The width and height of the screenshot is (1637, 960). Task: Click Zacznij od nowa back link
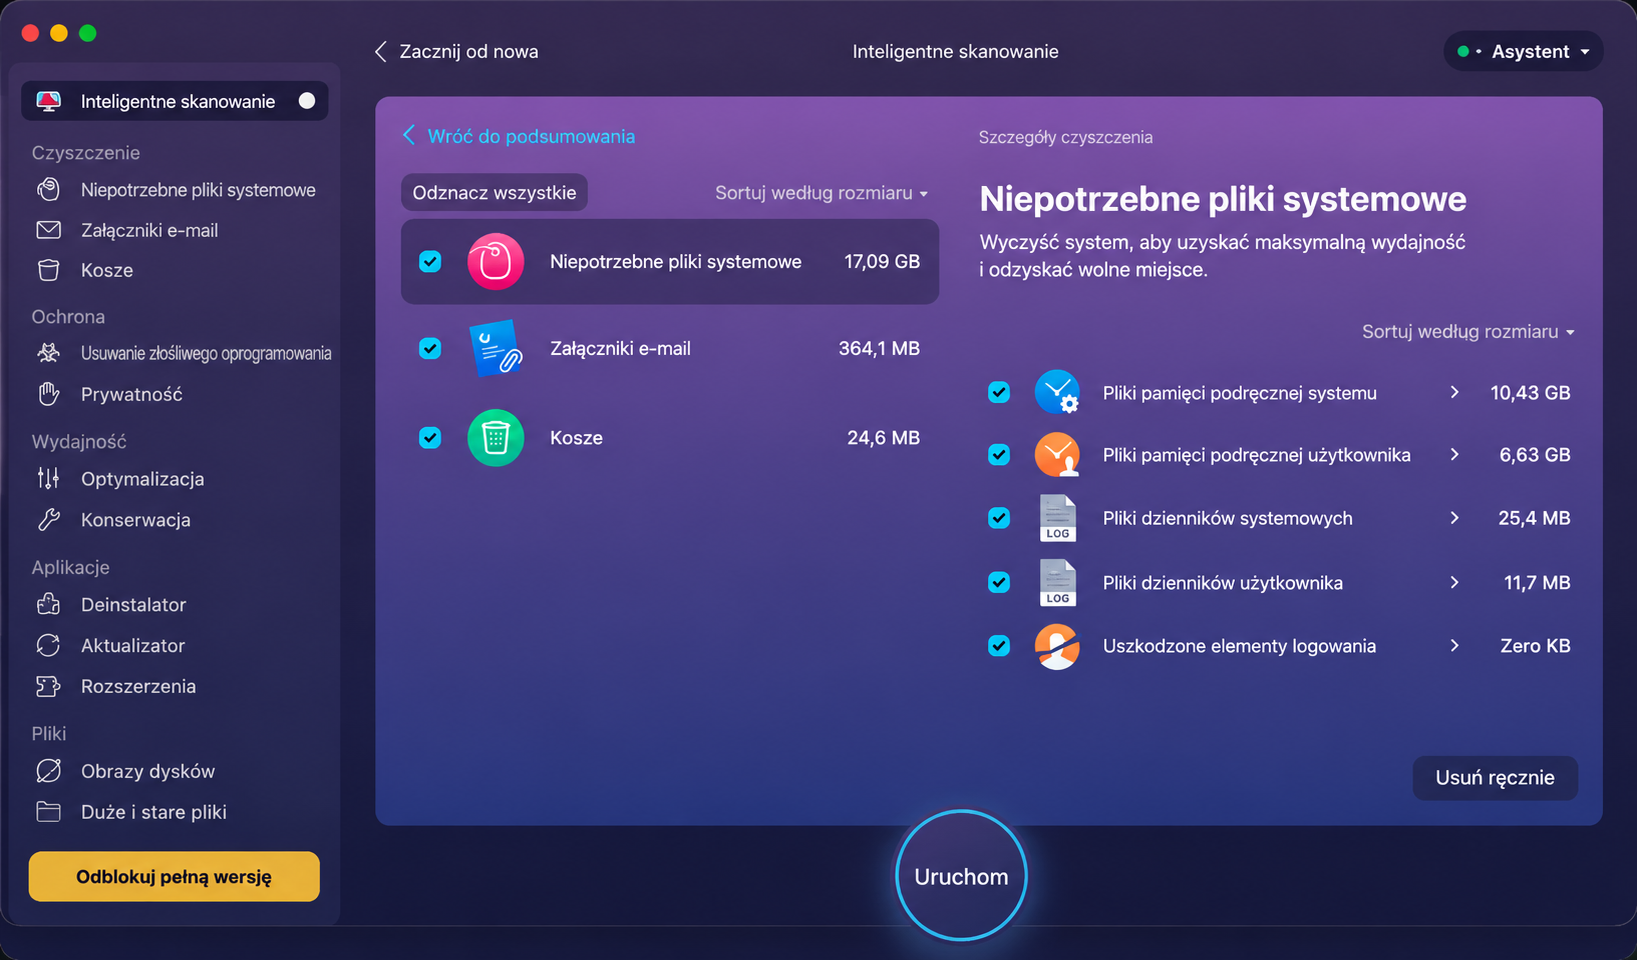[x=456, y=51]
